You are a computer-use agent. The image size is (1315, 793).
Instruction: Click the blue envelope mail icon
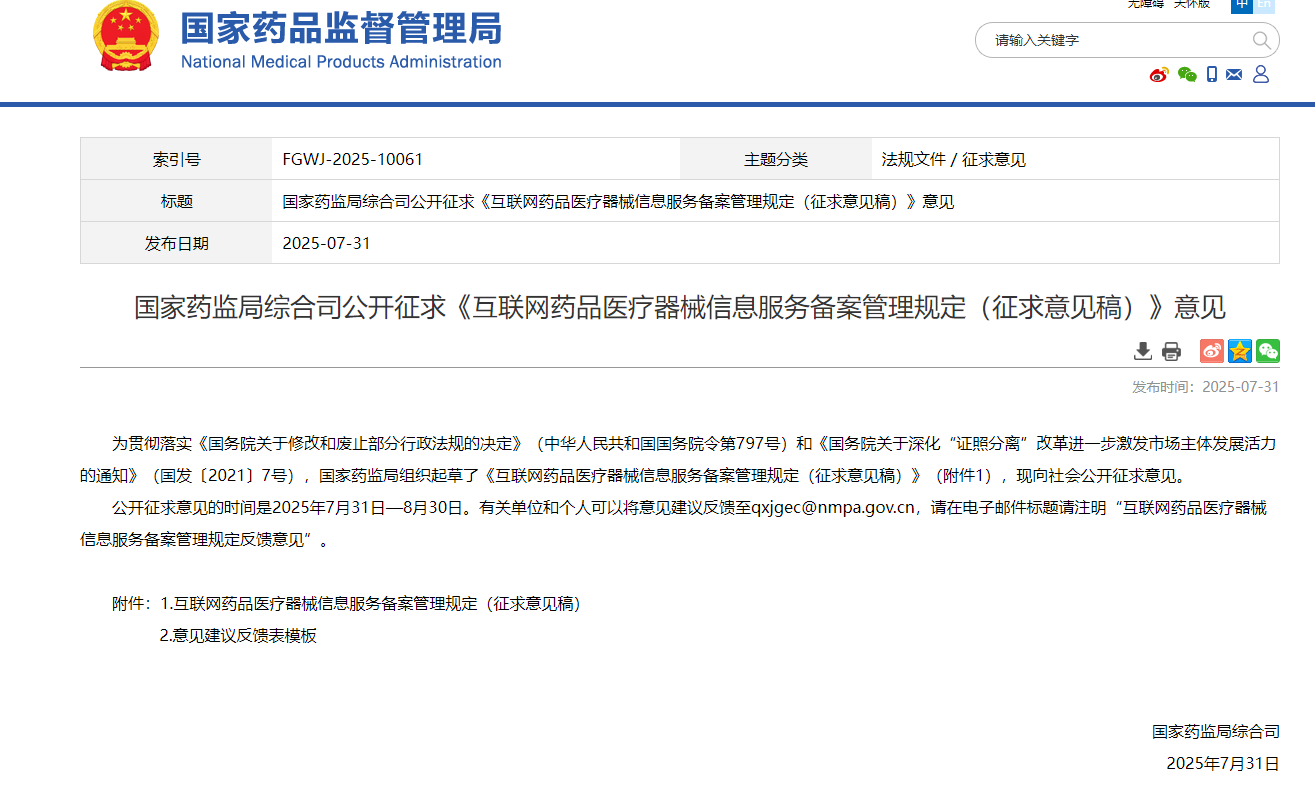(x=1234, y=74)
